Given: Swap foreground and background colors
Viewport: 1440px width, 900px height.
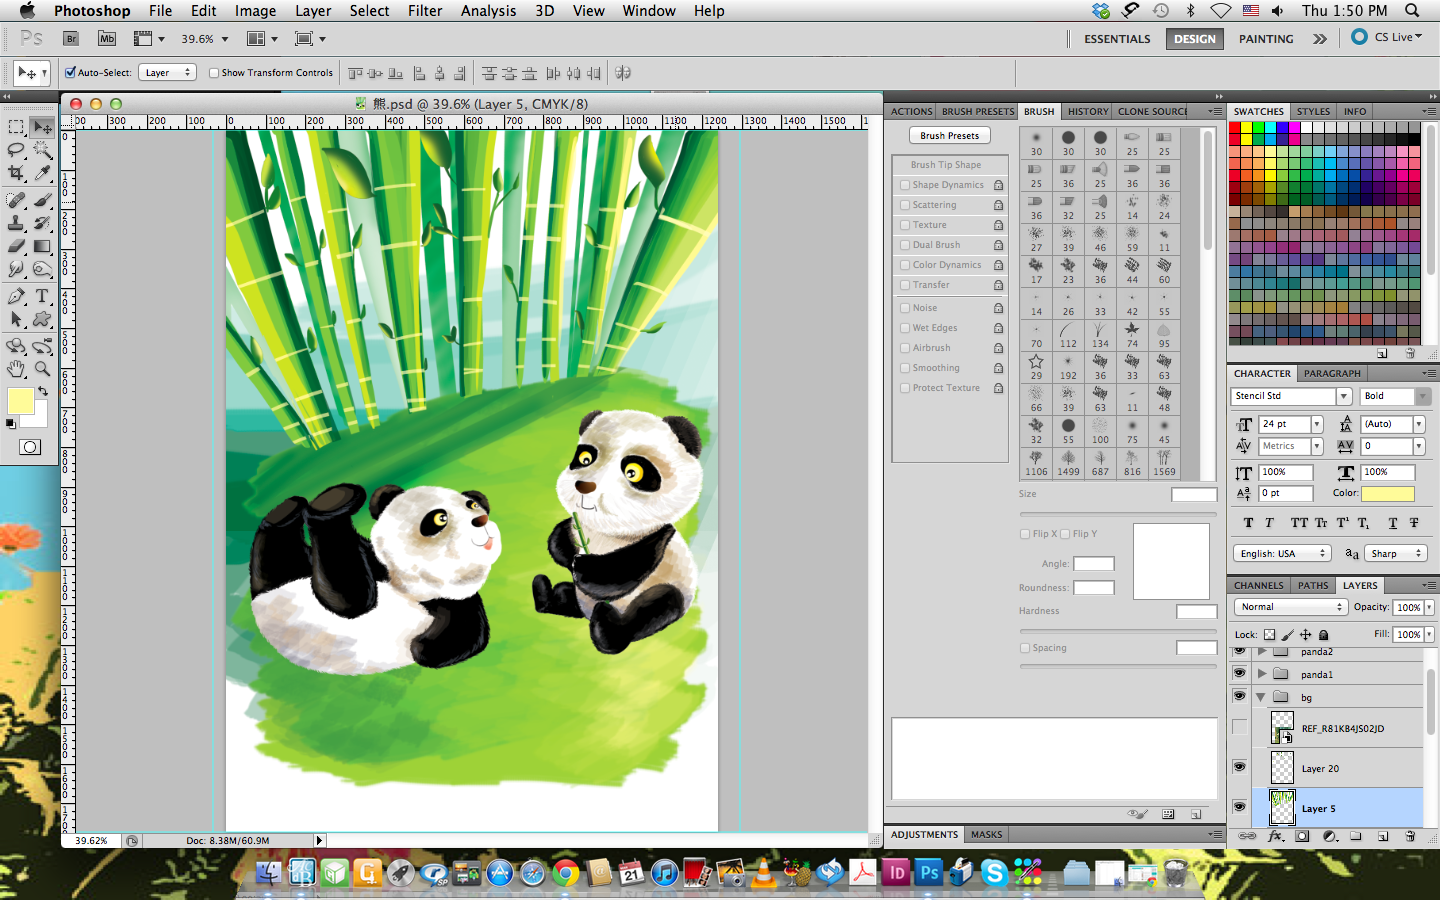Looking at the screenshot, I should (42, 391).
